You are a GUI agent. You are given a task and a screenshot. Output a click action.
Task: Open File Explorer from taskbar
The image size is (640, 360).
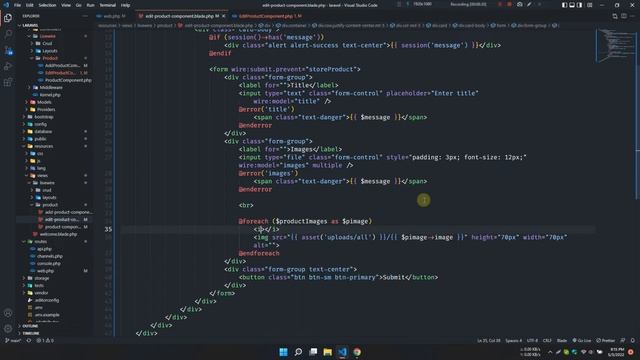tap(327, 352)
